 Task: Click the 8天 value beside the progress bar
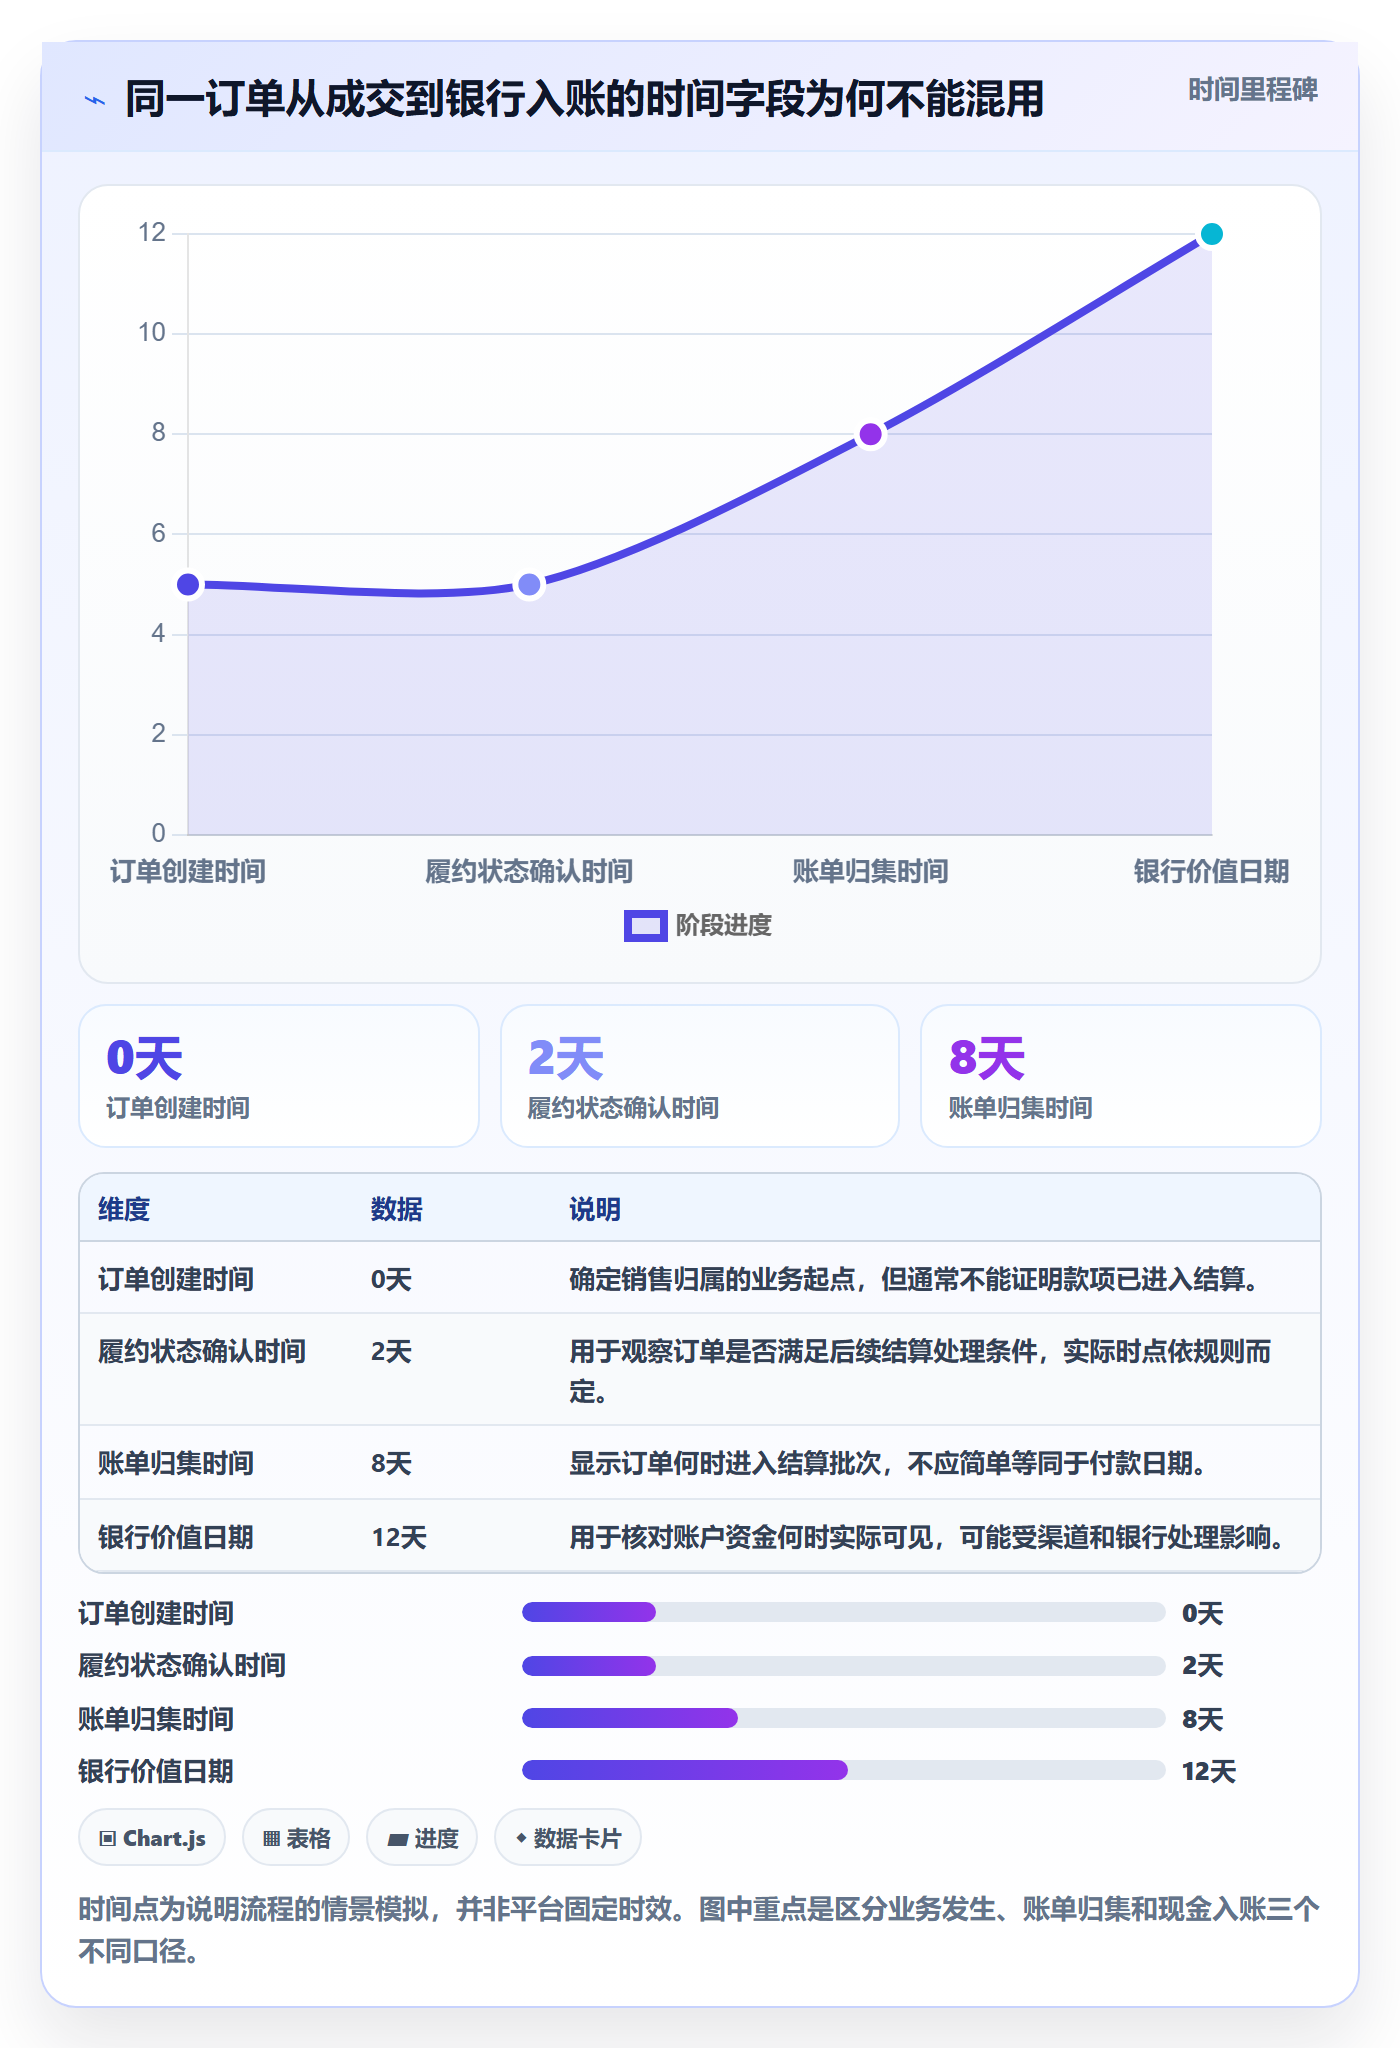point(1203,1719)
